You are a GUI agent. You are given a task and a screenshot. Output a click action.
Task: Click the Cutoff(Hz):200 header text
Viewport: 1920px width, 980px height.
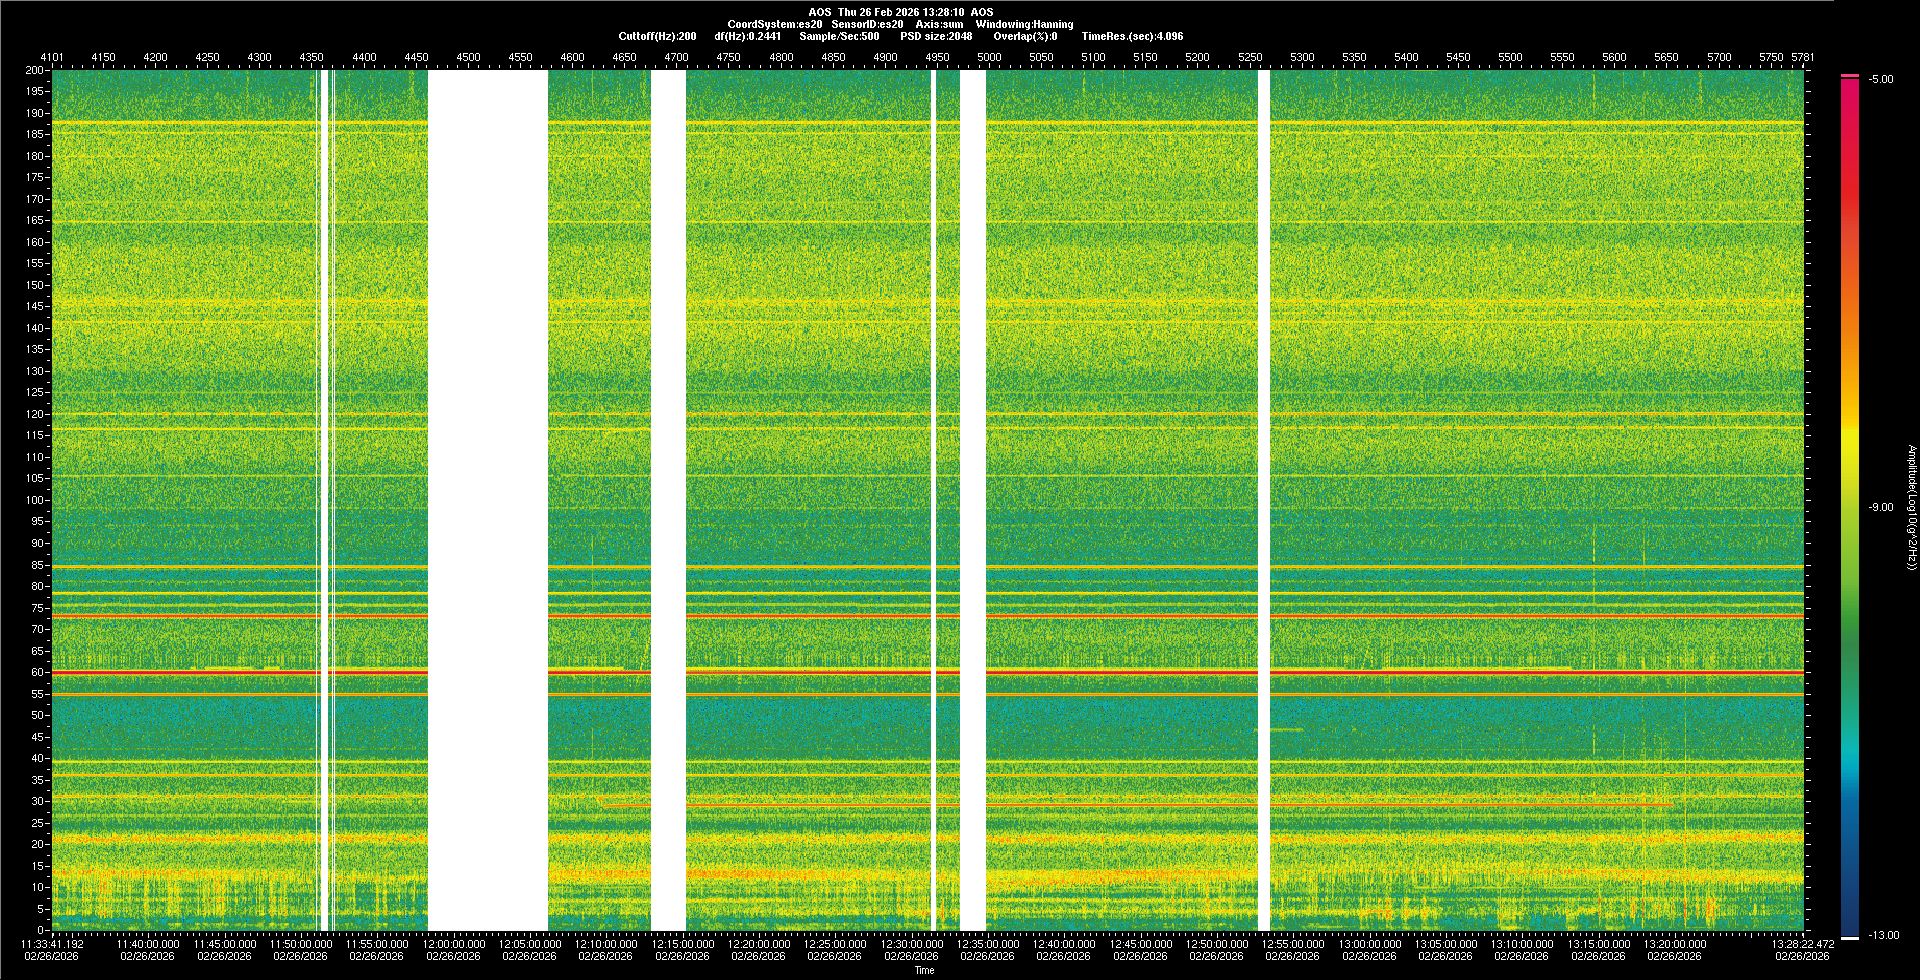tap(657, 36)
